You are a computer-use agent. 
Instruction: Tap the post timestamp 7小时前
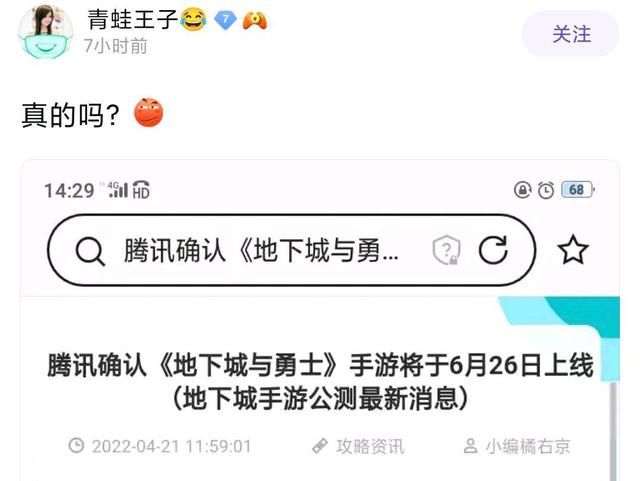click(116, 46)
